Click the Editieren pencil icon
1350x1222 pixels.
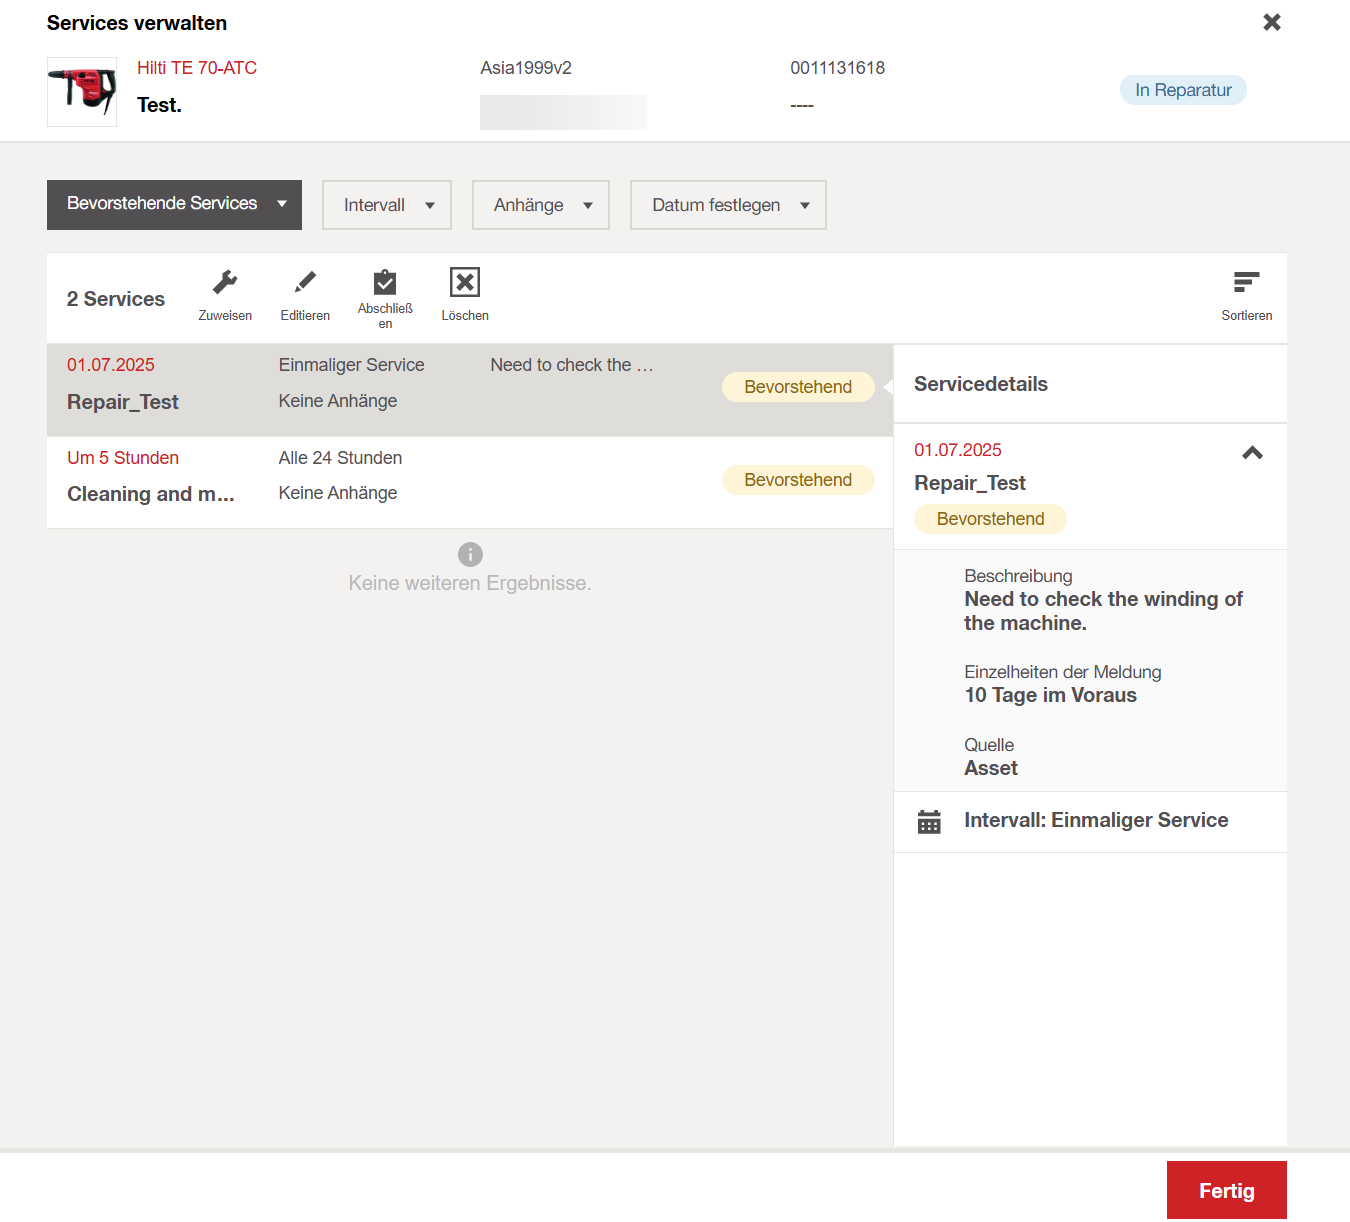pos(305,283)
